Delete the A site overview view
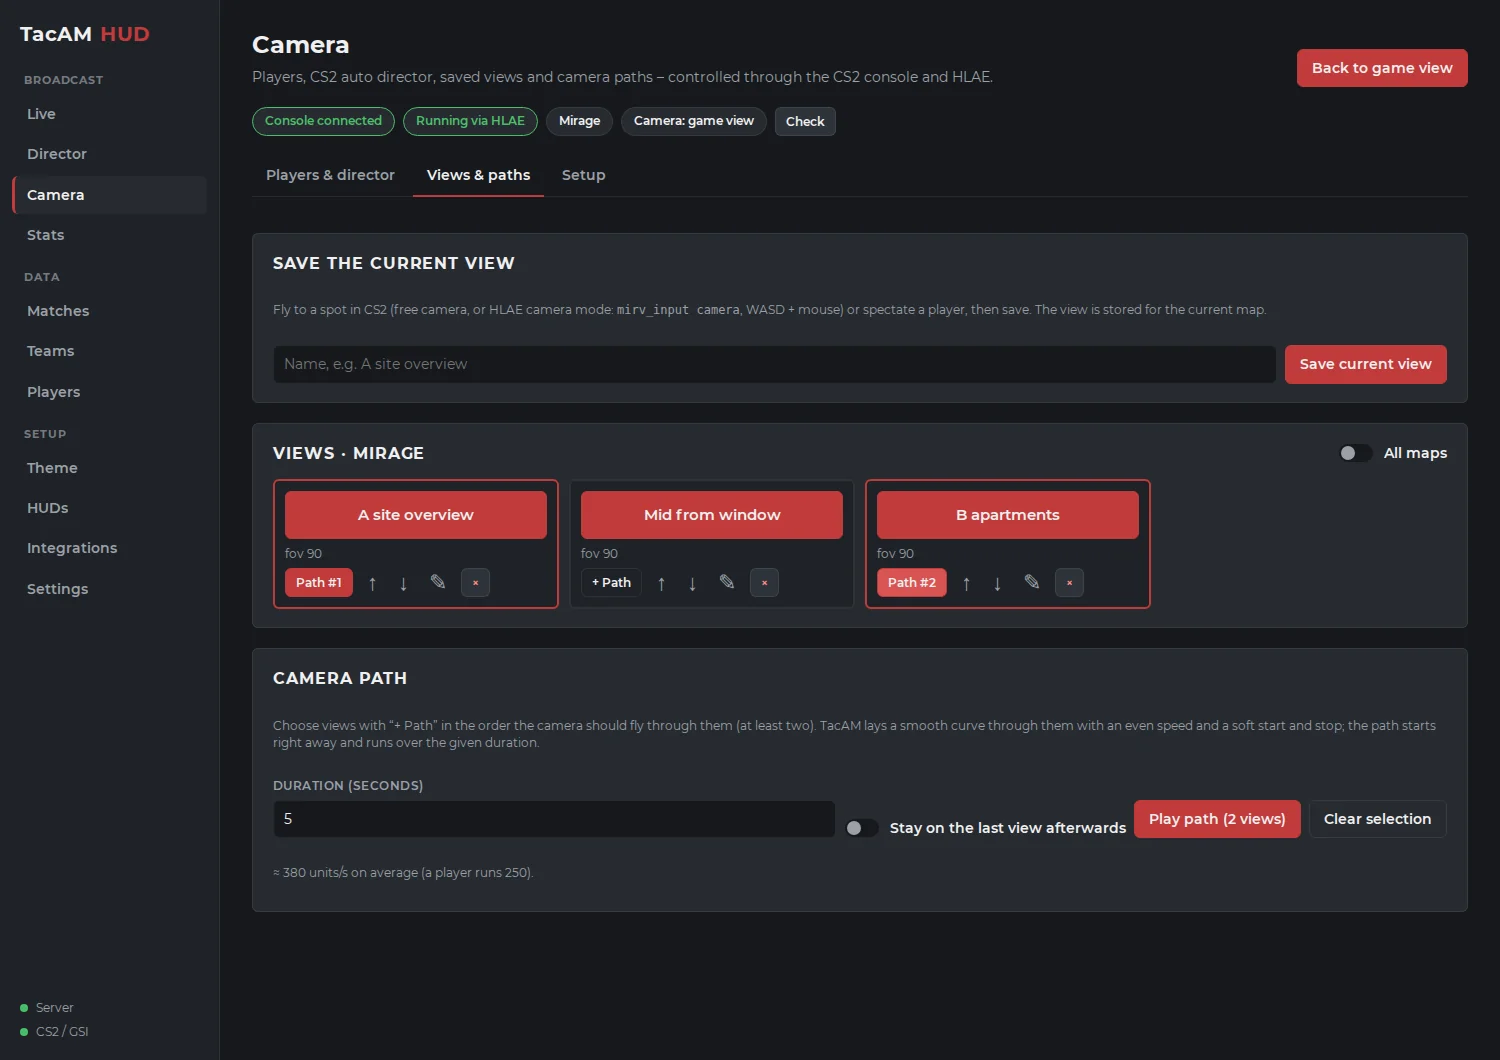The height and width of the screenshot is (1060, 1500). 475,583
